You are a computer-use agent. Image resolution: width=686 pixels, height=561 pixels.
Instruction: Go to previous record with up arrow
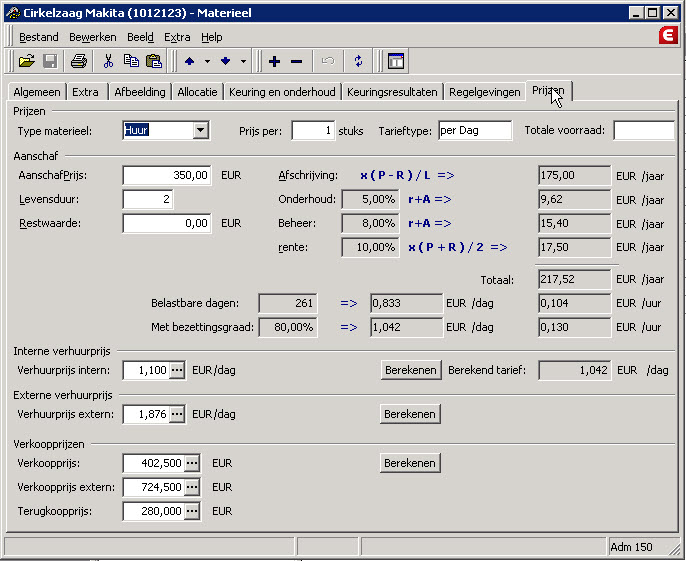tap(189, 61)
